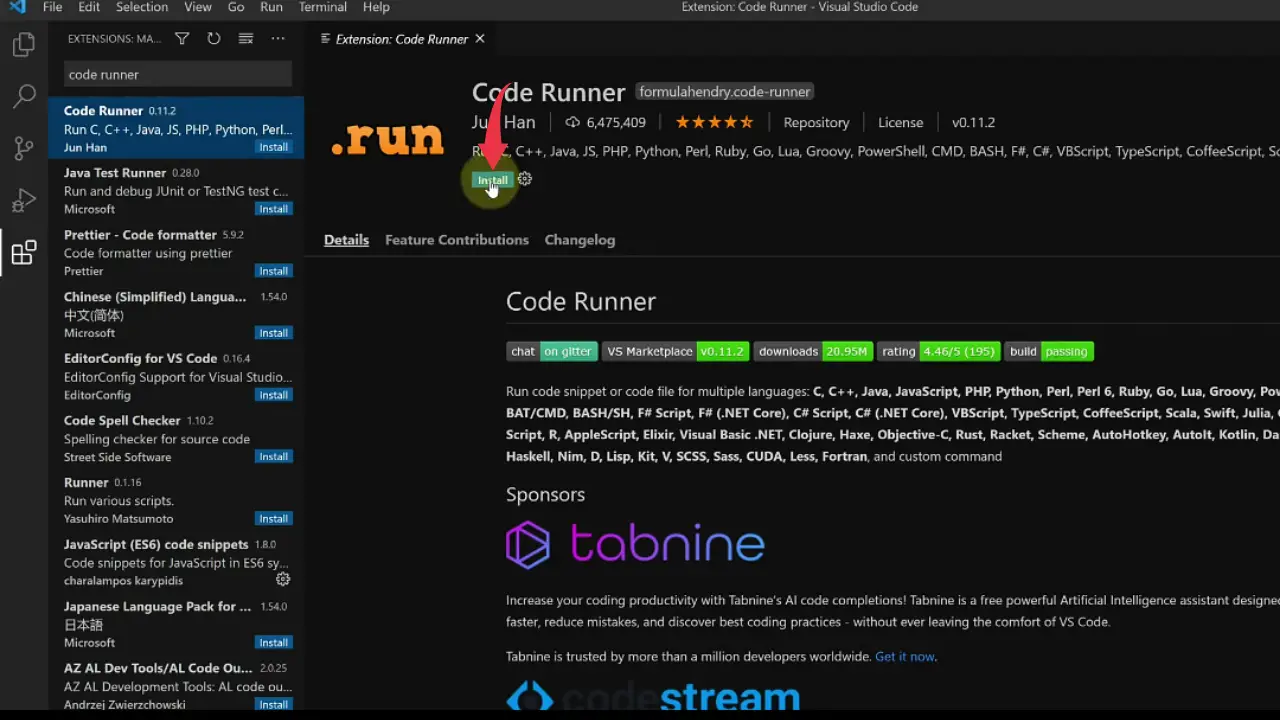
Task: Open Code Runner manage gear icon
Action: pos(525,179)
